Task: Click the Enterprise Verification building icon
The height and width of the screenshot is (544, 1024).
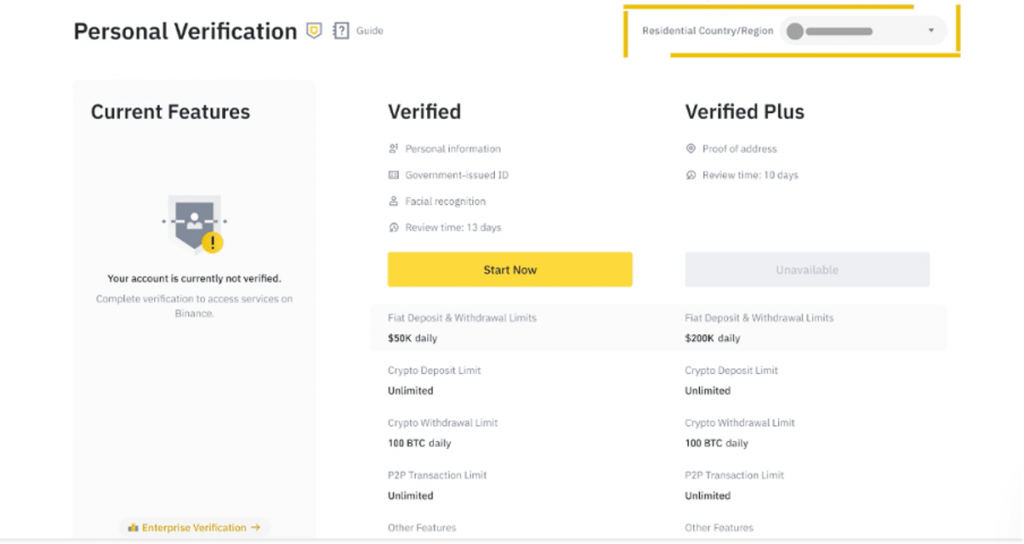Action: (133, 528)
